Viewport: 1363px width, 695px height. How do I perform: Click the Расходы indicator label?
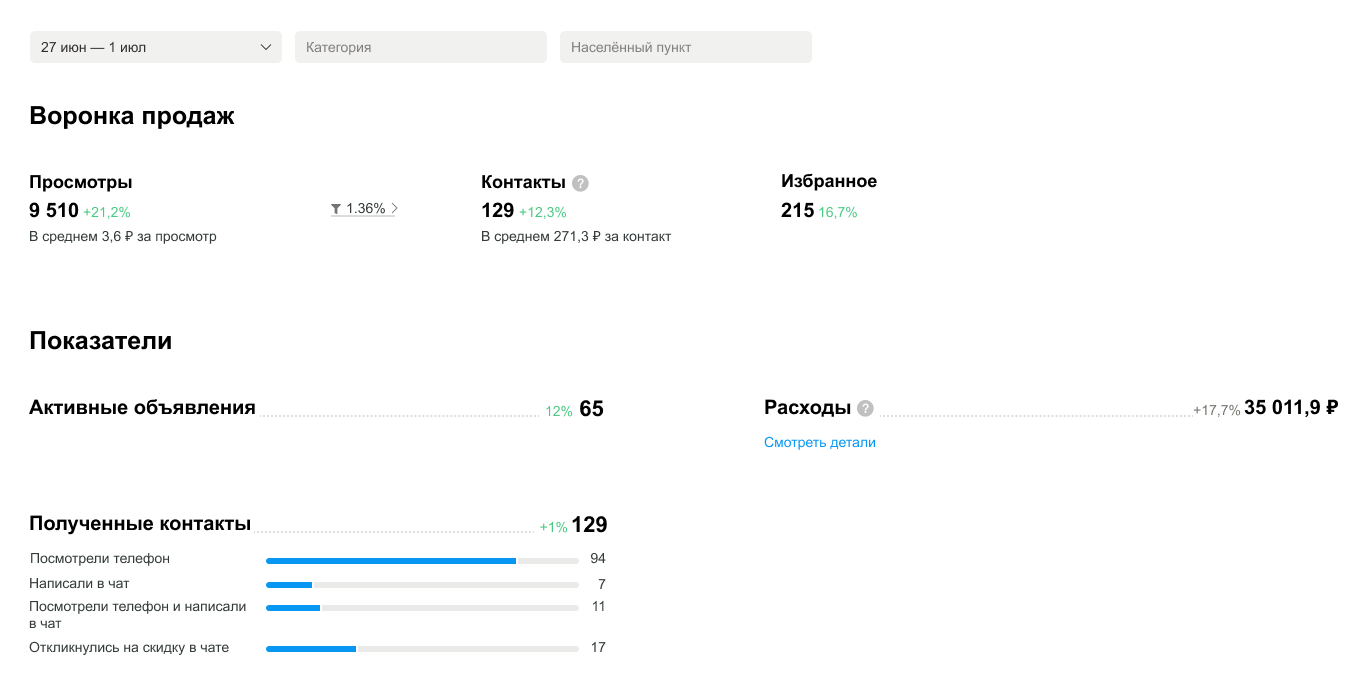click(807, 408)
